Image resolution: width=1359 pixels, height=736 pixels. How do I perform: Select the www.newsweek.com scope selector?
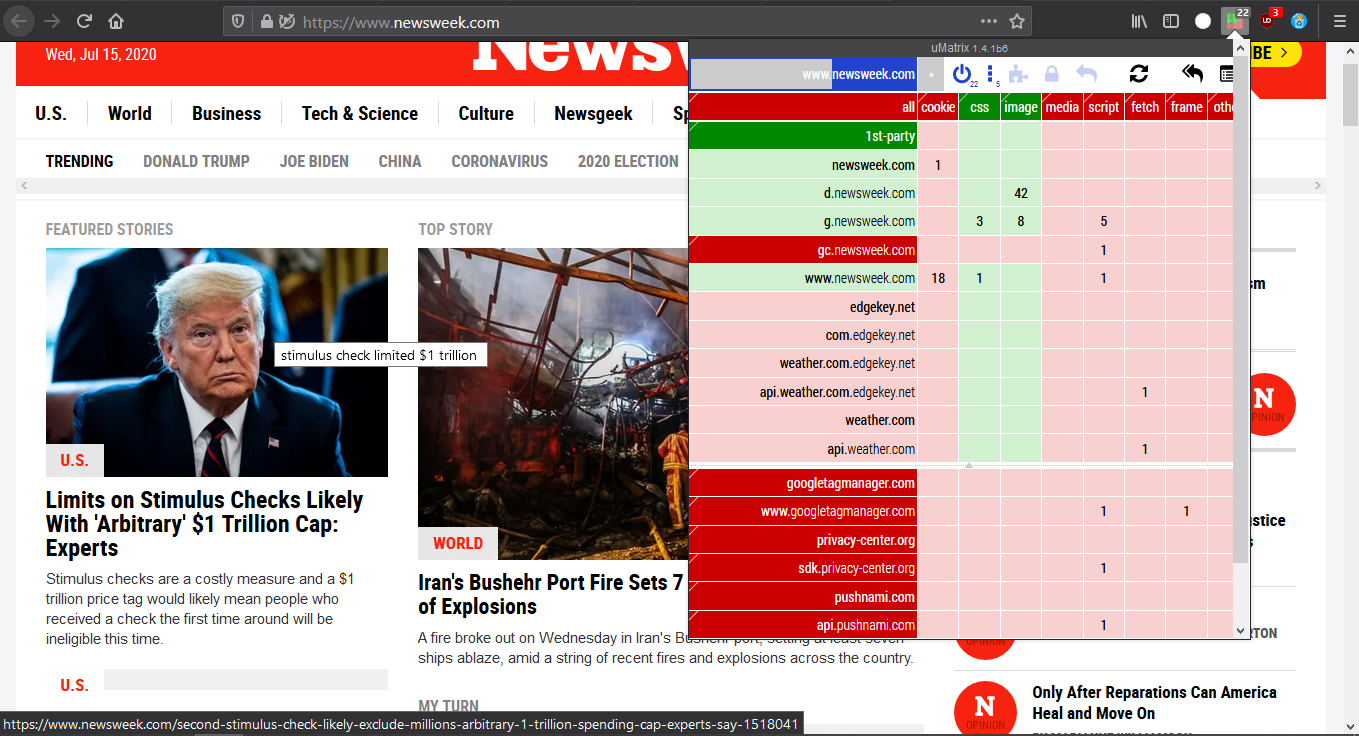point(803,74)
